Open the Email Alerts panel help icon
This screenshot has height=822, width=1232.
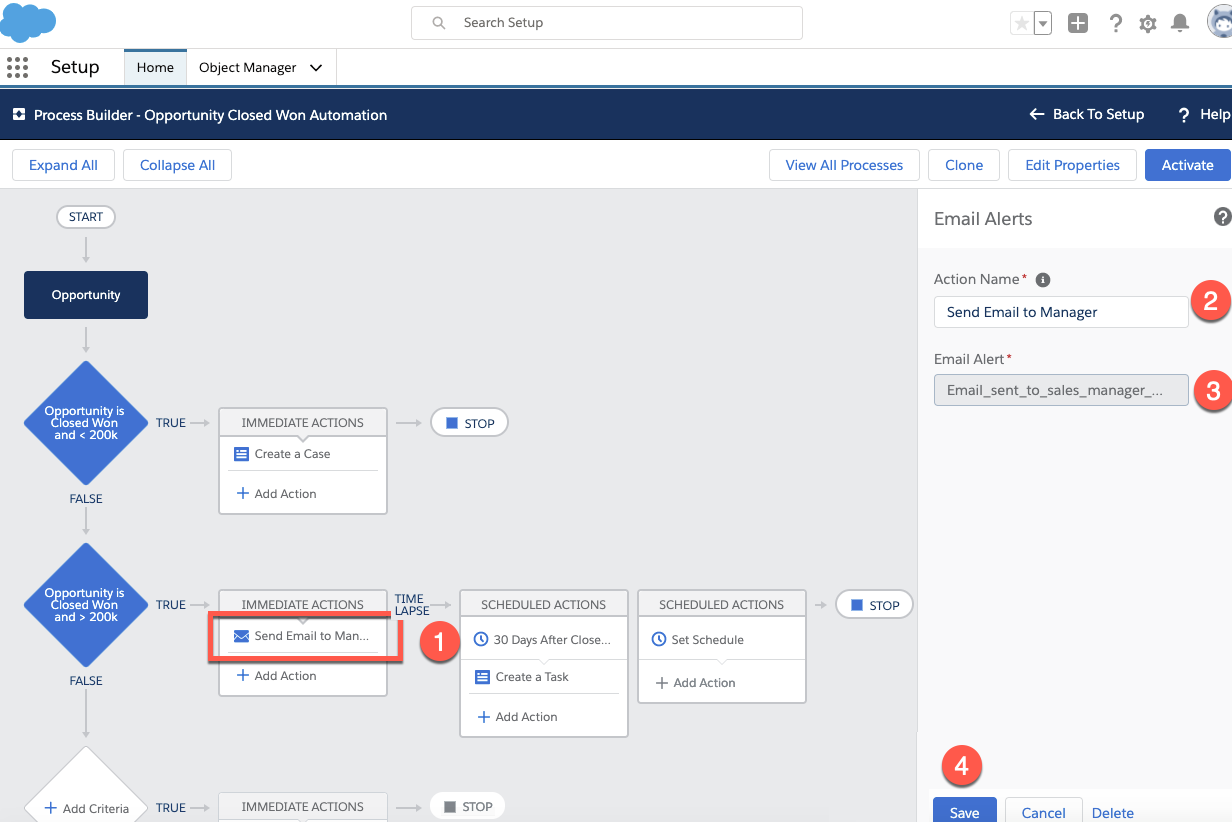click(1222, 217)
